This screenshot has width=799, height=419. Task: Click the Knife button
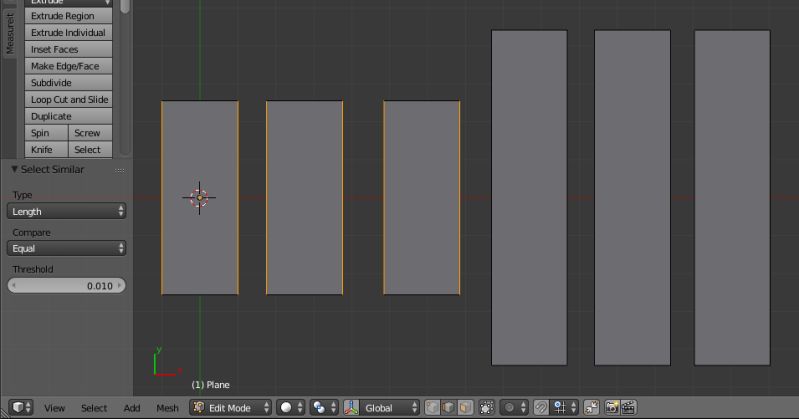pos(46,150)
